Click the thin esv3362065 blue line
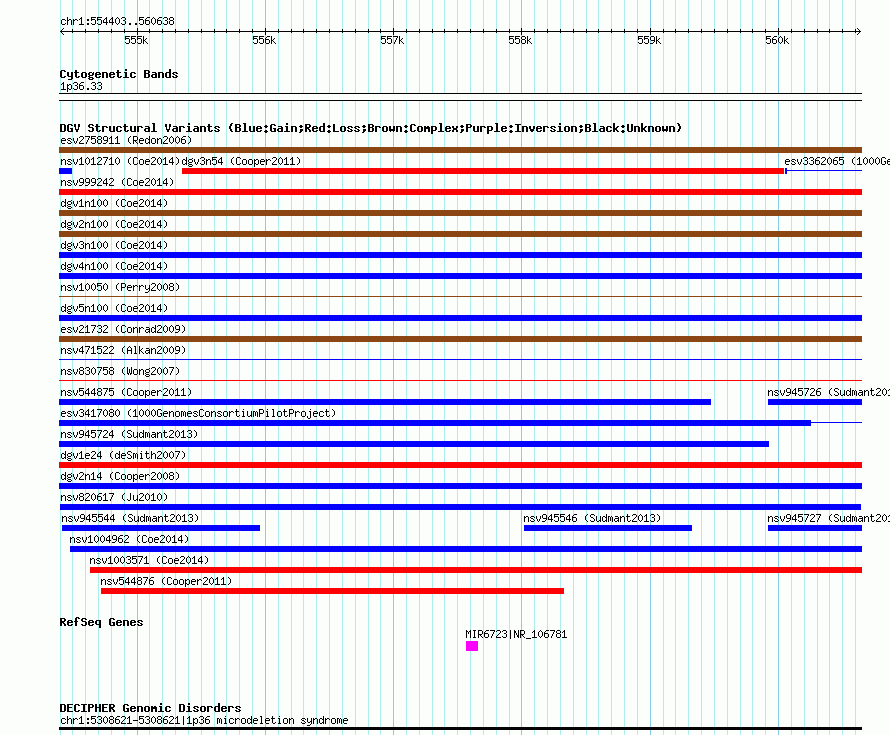 (x=824, y=171)
